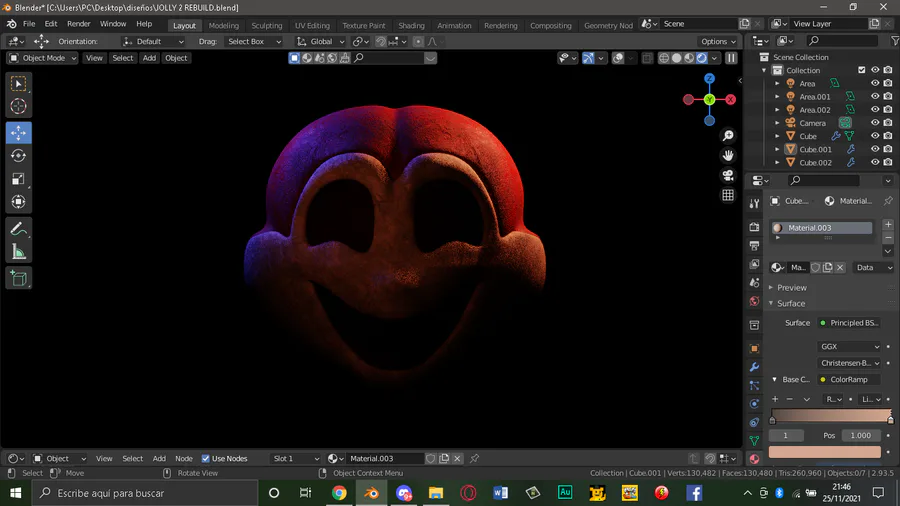900x506 pixels.
Task: Select the Transform tool
Action: click(18, 202)
